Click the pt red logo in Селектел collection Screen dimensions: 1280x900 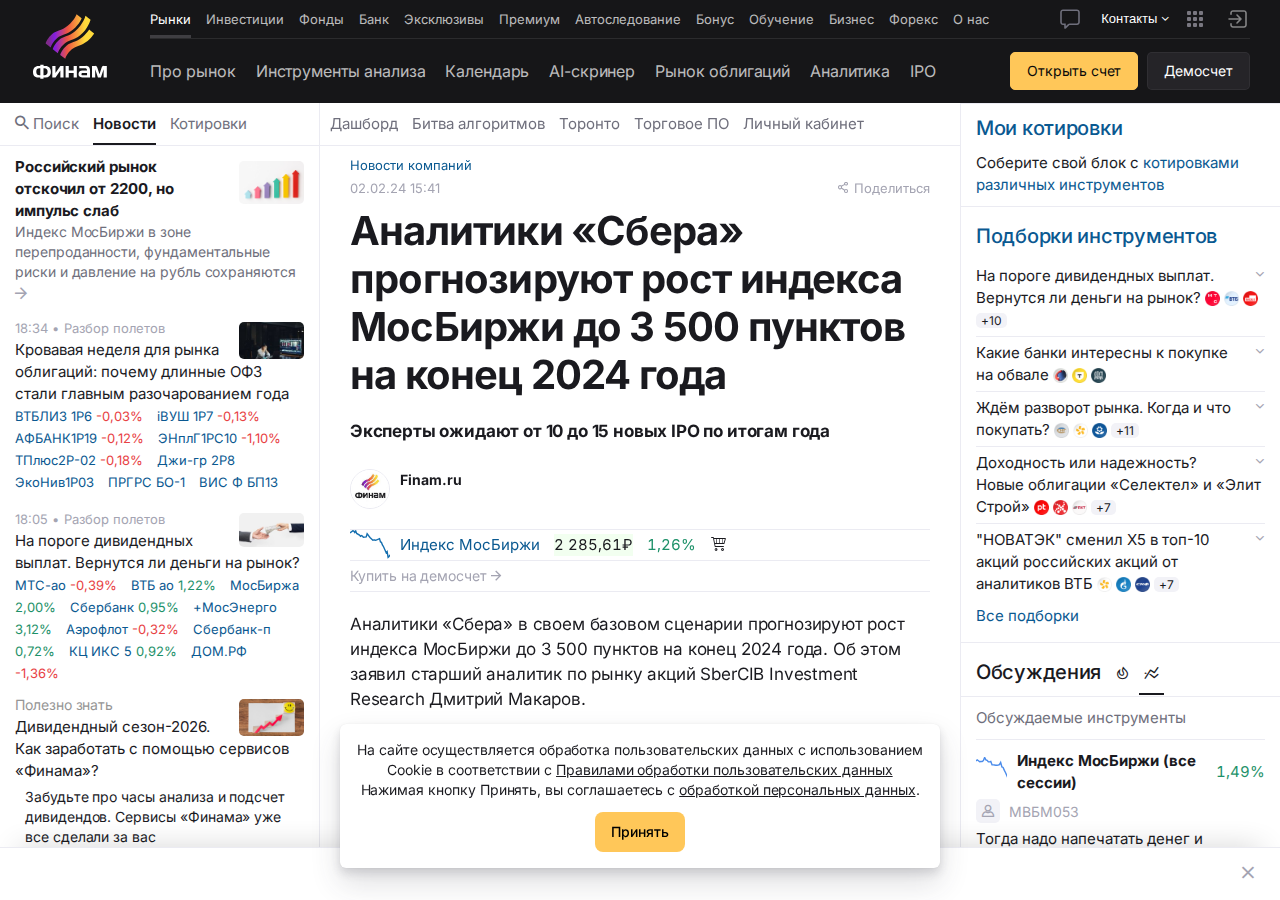click(1041, 507)
